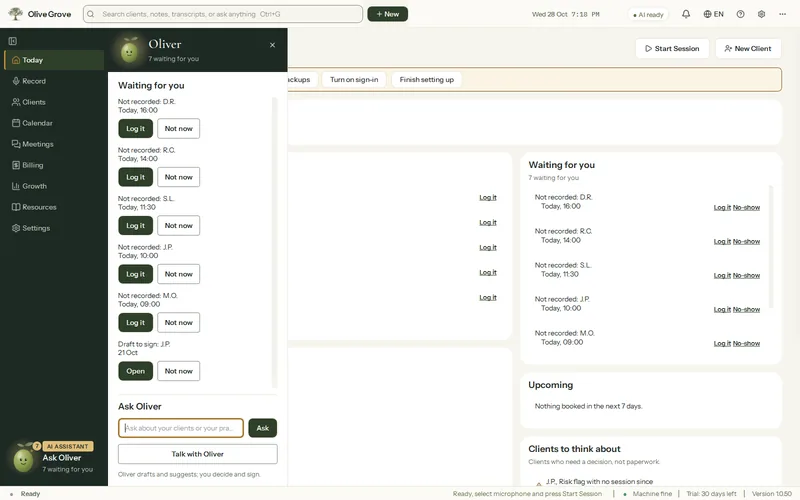Click 'Machine fine' status entry

click(x=647, y=494)
